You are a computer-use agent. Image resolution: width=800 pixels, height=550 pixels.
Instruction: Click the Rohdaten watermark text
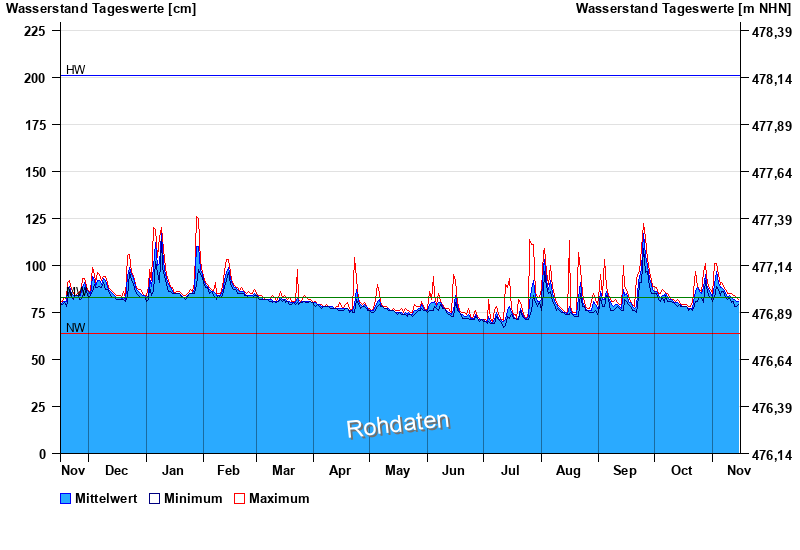397,424
